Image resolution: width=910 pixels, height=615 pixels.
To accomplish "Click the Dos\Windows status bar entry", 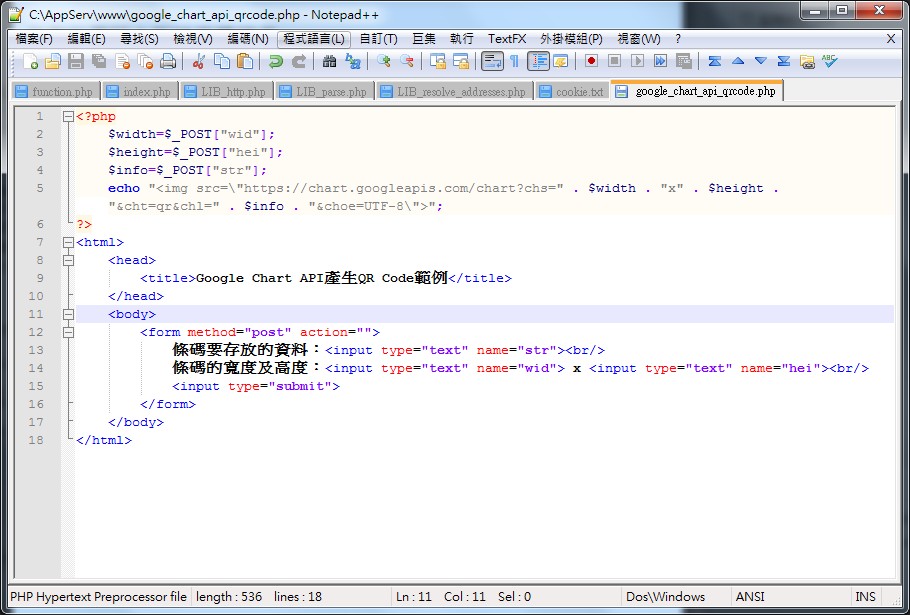I will coord(666,596).
